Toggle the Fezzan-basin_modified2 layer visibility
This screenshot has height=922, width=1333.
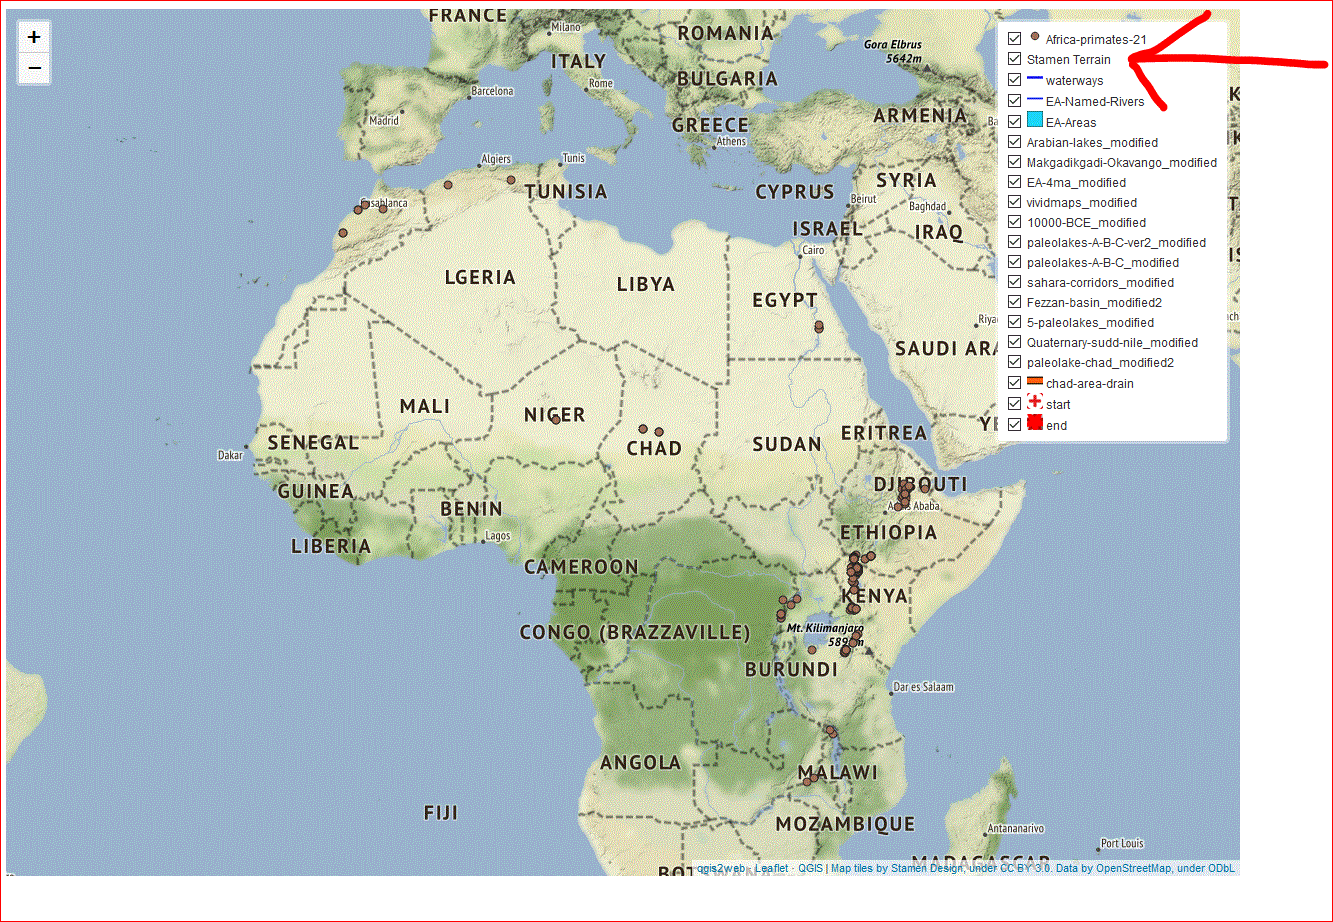(1014, 302)
